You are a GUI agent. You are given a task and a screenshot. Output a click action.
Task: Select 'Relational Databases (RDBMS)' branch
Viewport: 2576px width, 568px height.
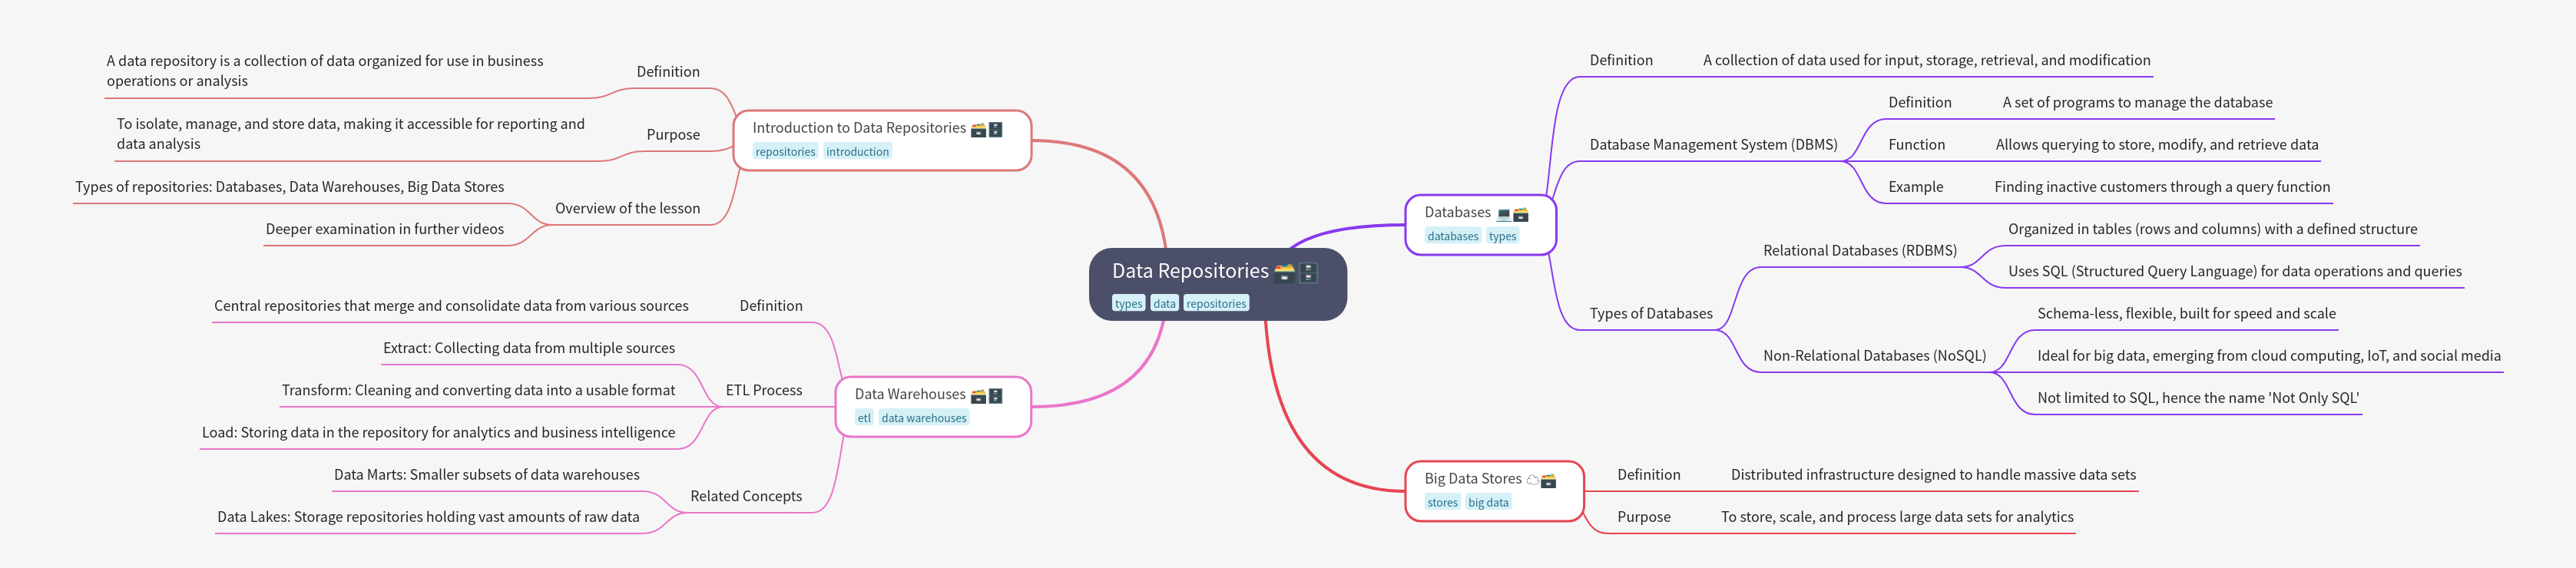1860,251
